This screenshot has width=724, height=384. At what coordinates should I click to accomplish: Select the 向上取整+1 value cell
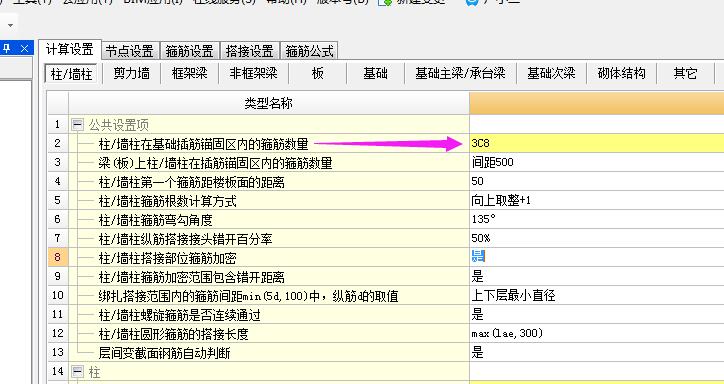(x=597, y=200)
